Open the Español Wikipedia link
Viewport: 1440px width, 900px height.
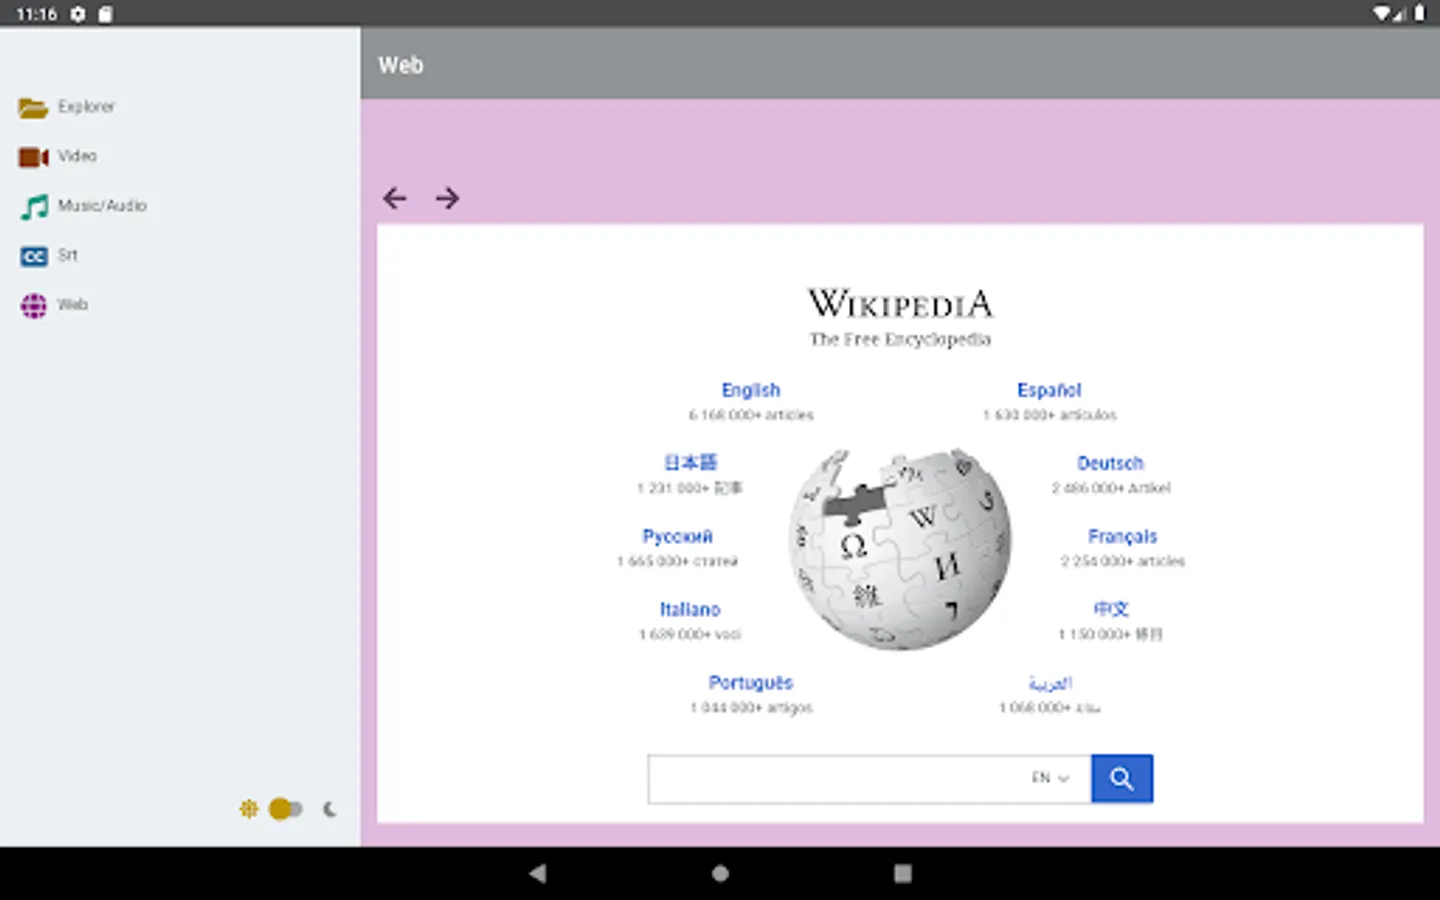pyautogui.click(x=1049, y=390)
